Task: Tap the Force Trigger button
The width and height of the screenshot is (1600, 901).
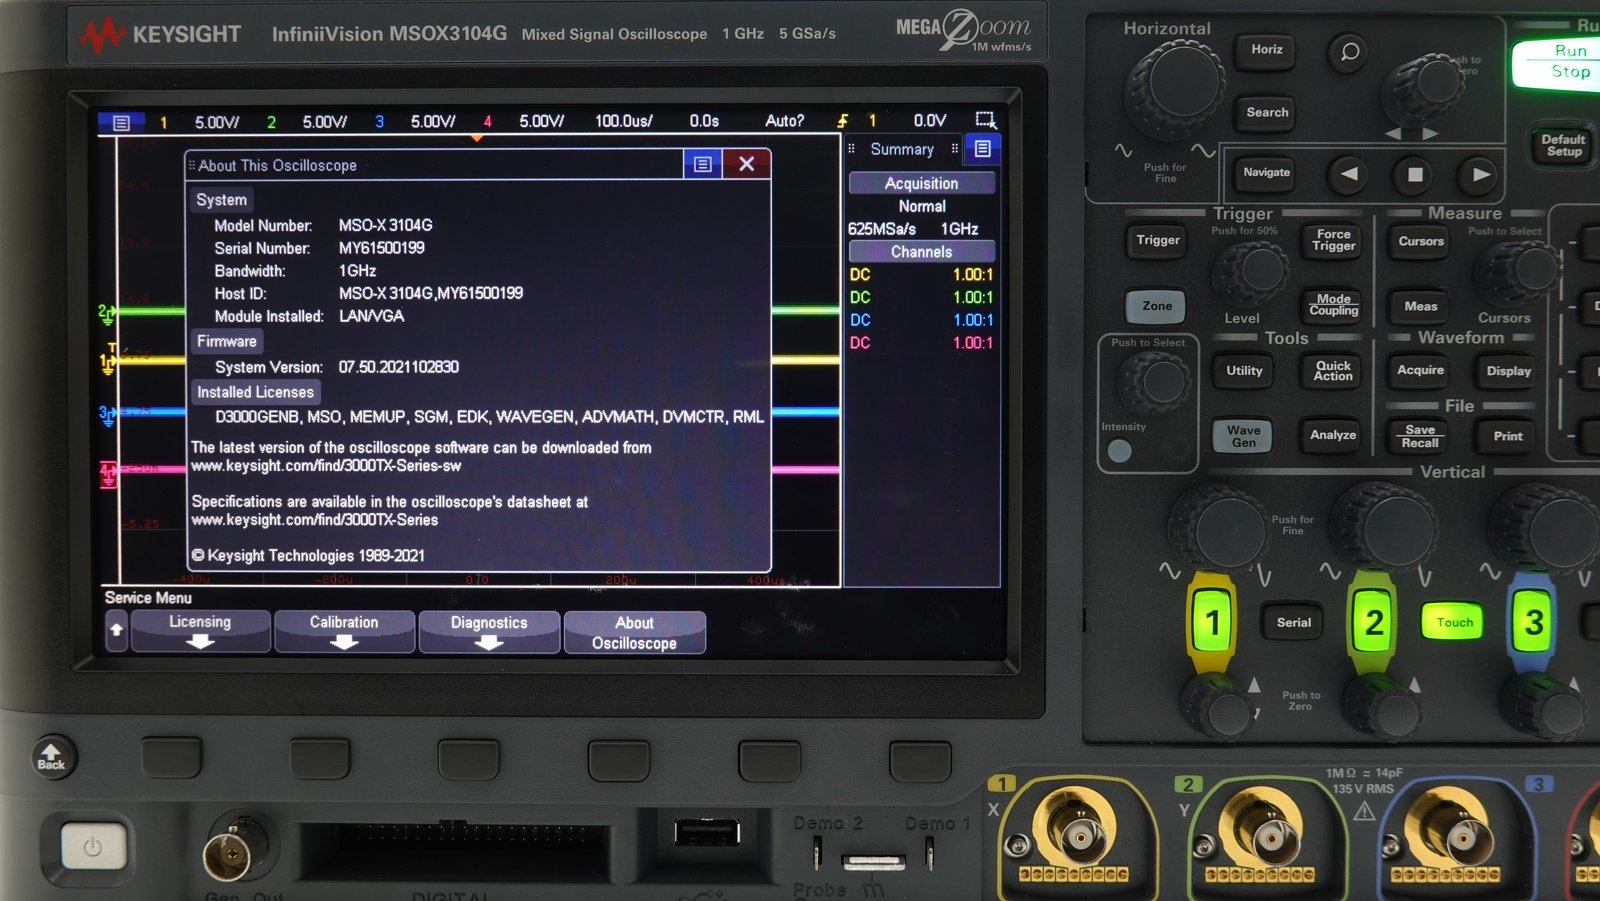Action: (1333, 240)
